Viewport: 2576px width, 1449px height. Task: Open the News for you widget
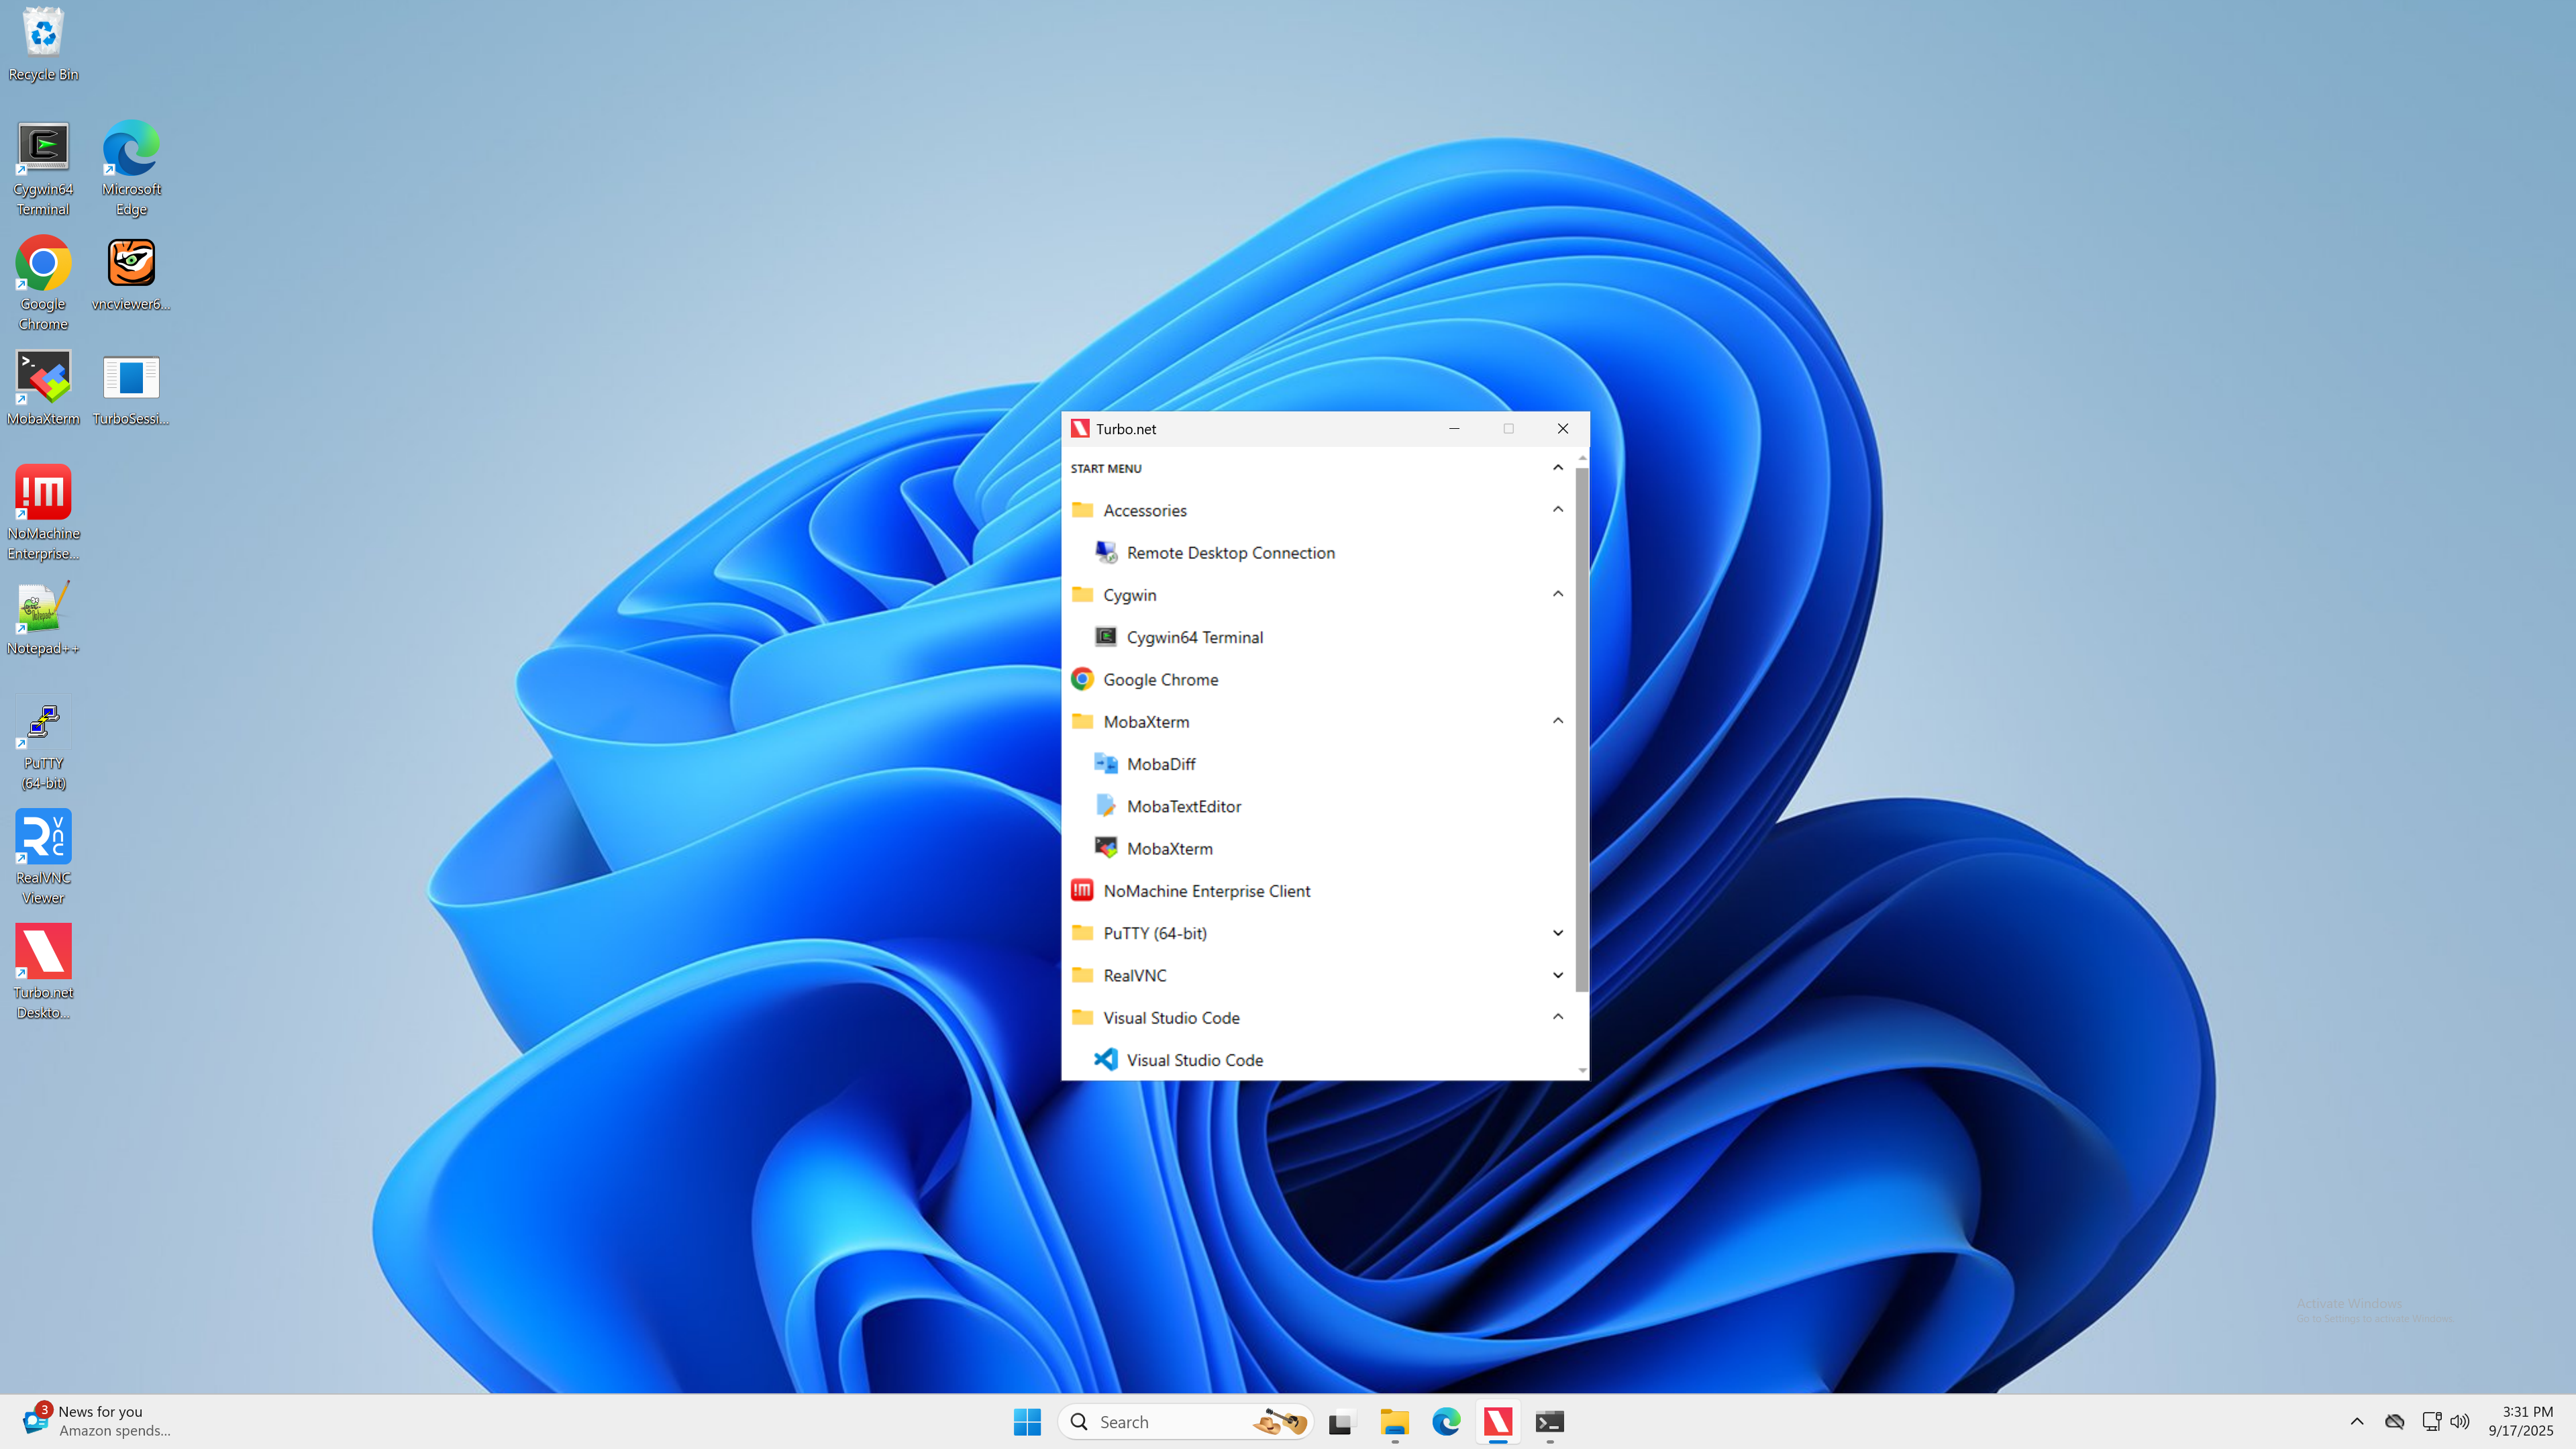pyautogui.click(x=98, y=1421)
